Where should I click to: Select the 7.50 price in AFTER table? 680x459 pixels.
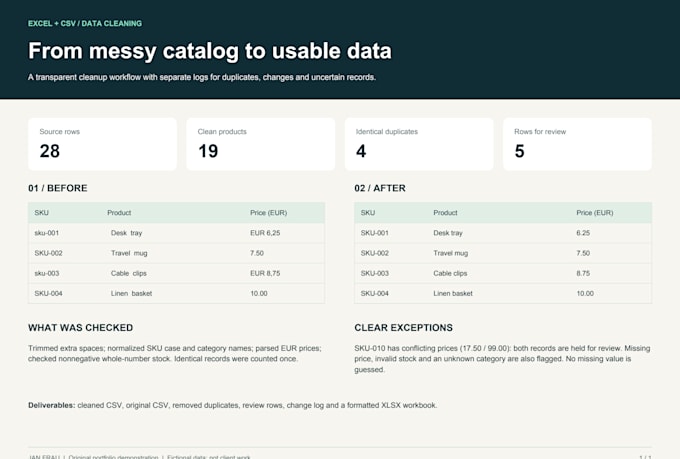[583, 253]
